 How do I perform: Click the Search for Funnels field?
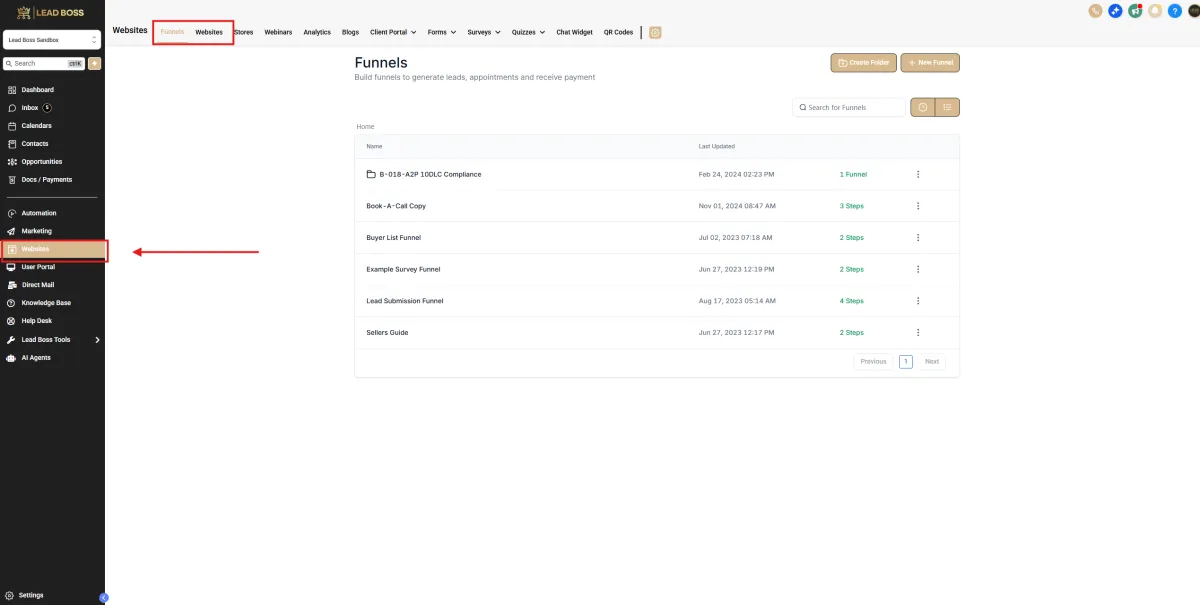click(x=849, y=107)
